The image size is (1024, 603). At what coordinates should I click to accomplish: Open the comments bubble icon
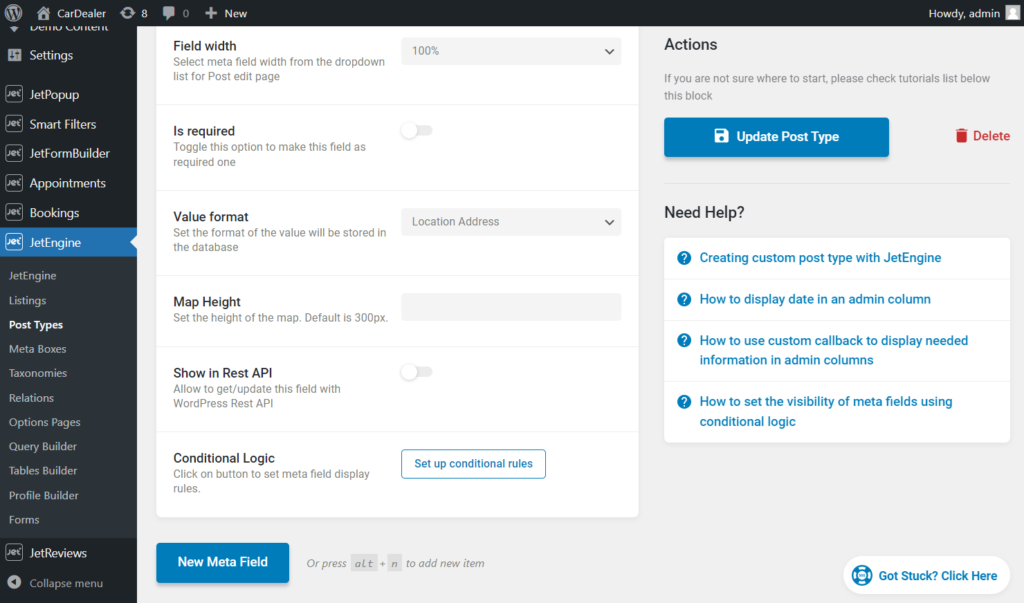[168, 13]
